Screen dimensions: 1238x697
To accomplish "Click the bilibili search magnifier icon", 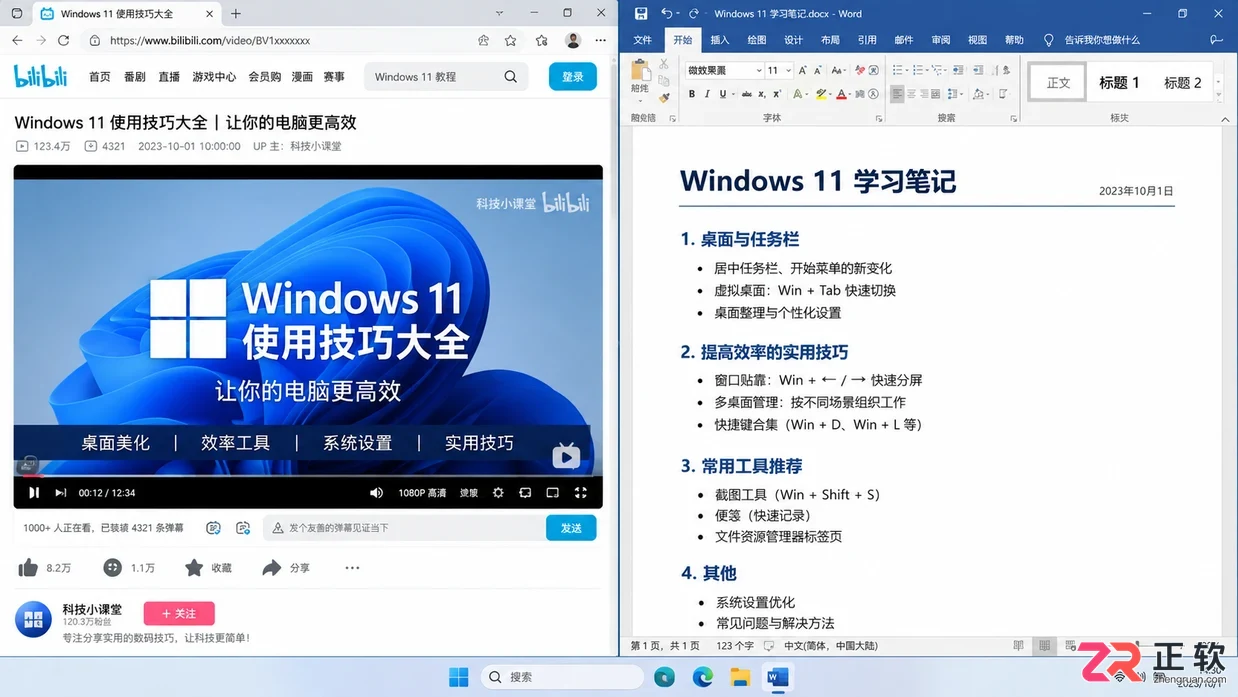I will click(510, 77).
